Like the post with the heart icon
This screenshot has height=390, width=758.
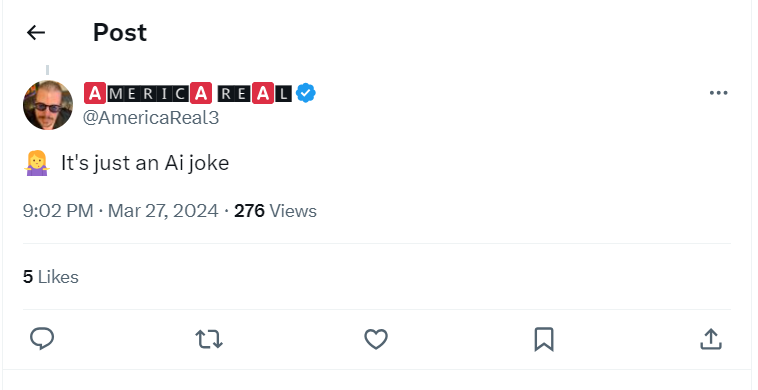[376, 339]
